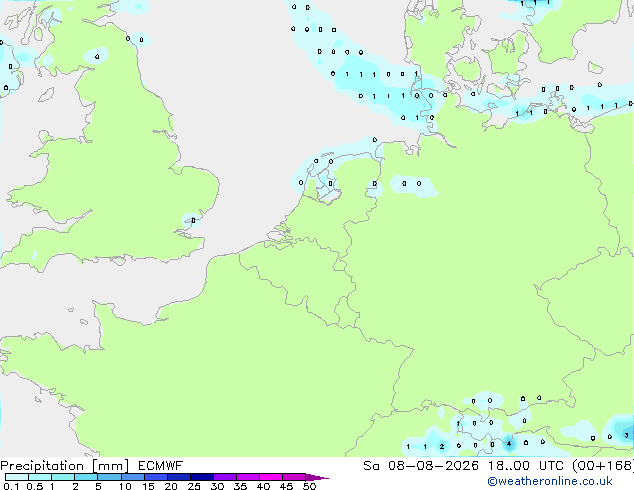Select the 2–5 mm legend color swatch
This screenshot has height=490, width=634.
tap(86, 477)
